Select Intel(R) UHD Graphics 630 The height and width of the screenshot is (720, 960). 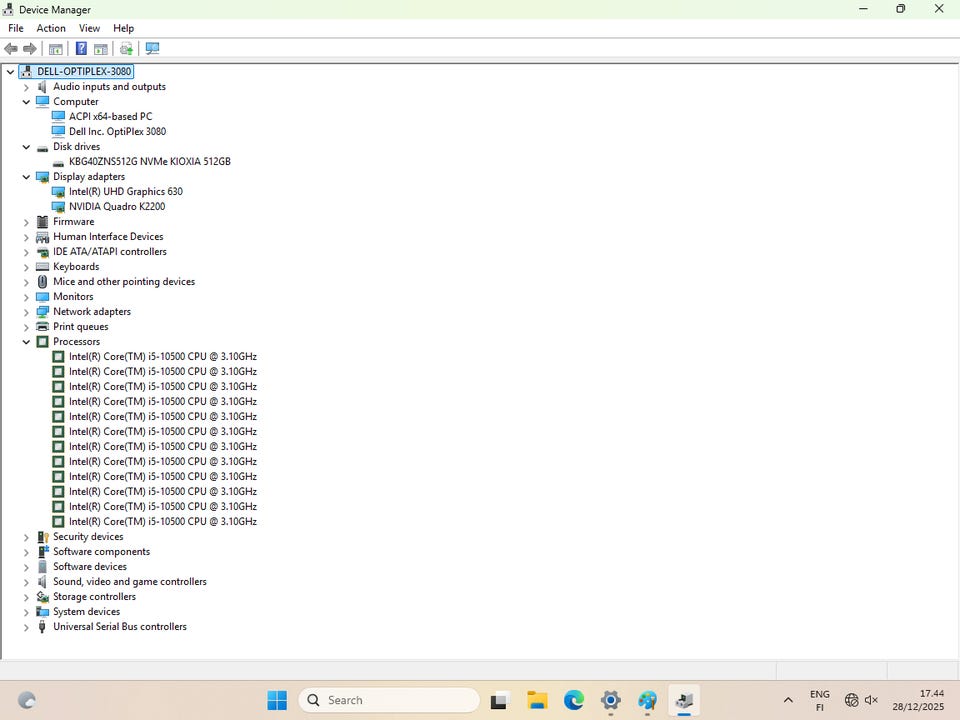[126, 192]
